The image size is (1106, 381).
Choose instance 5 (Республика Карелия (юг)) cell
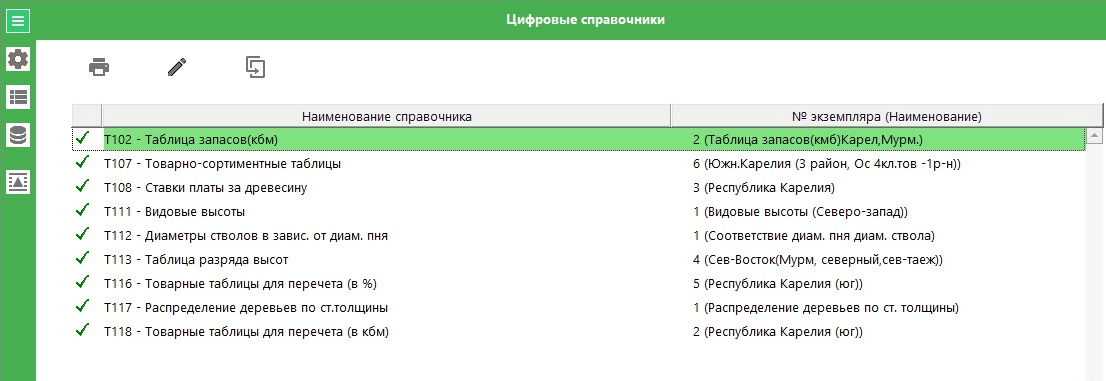(x=778, y=284)
